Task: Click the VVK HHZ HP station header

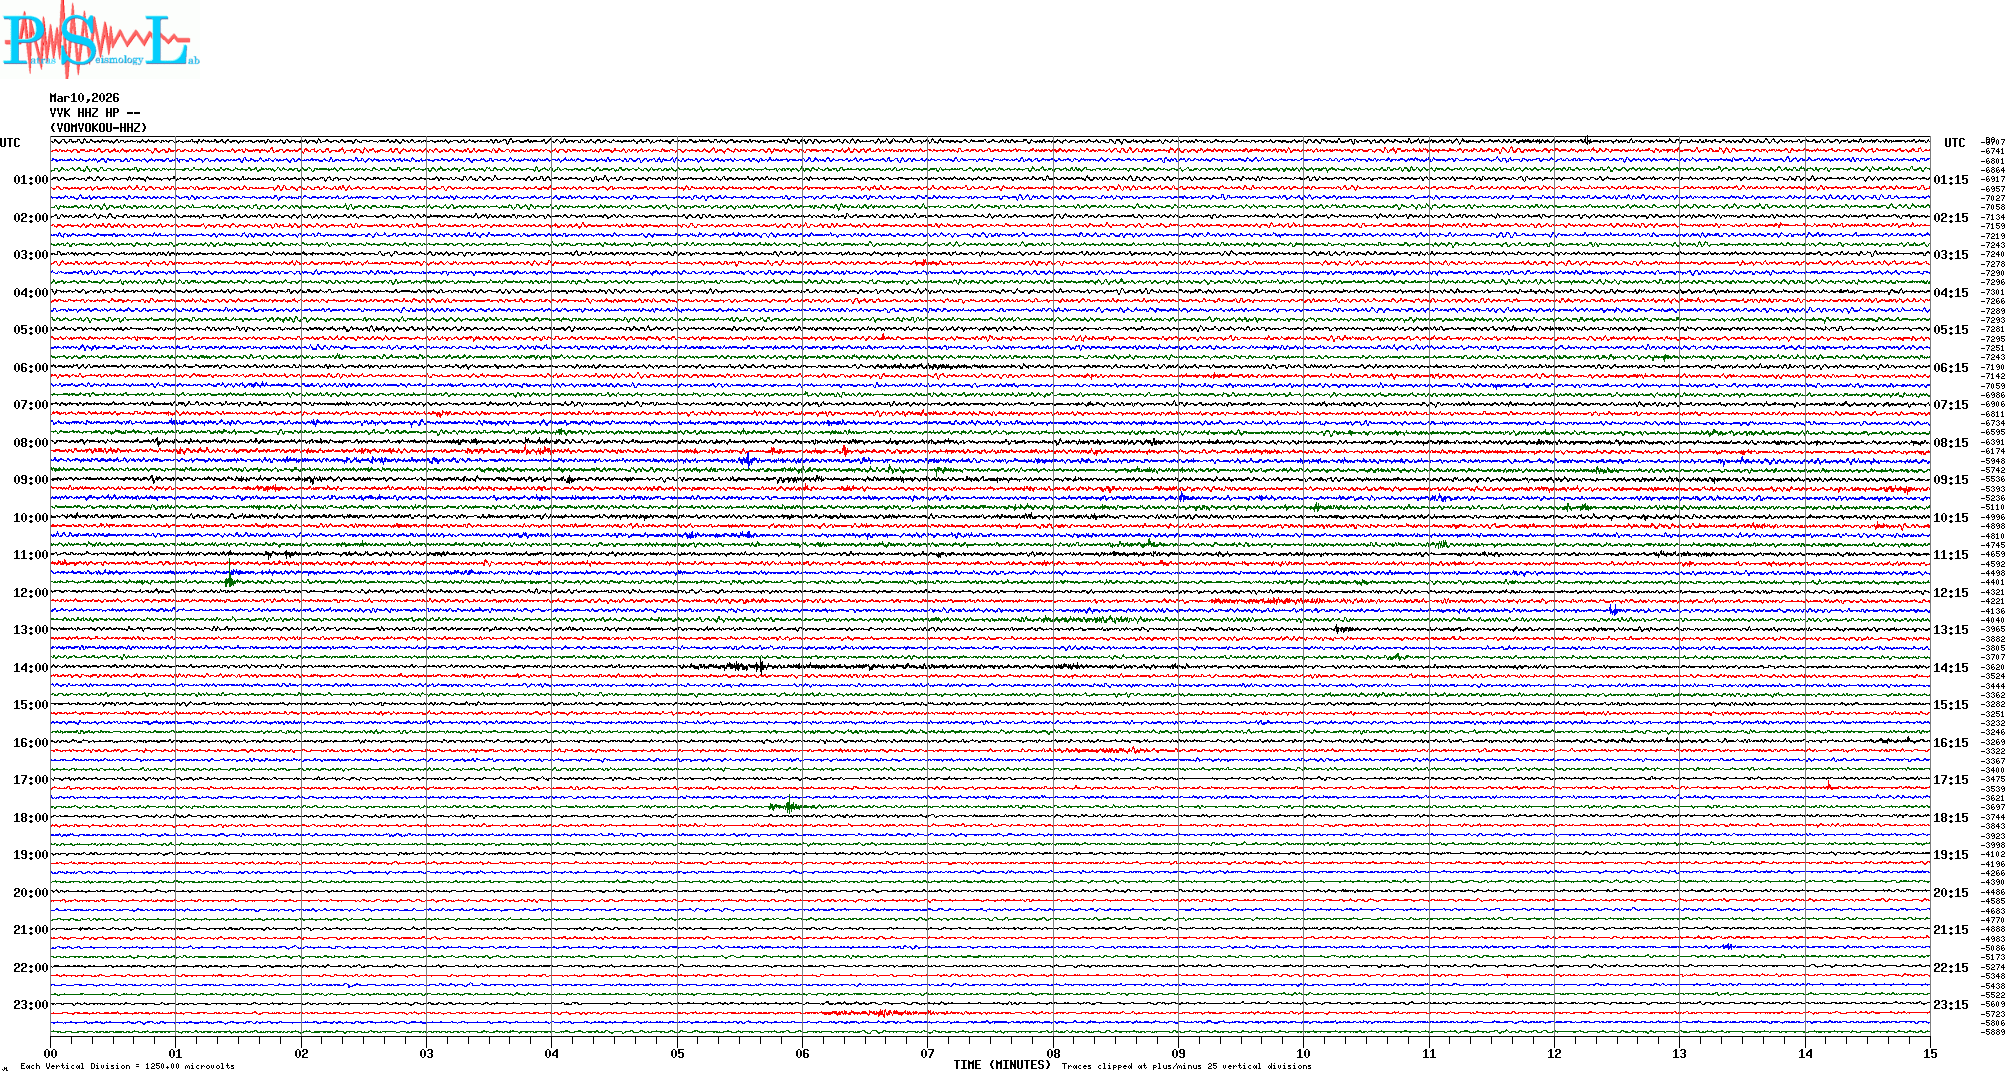Action: coord(94,113)
